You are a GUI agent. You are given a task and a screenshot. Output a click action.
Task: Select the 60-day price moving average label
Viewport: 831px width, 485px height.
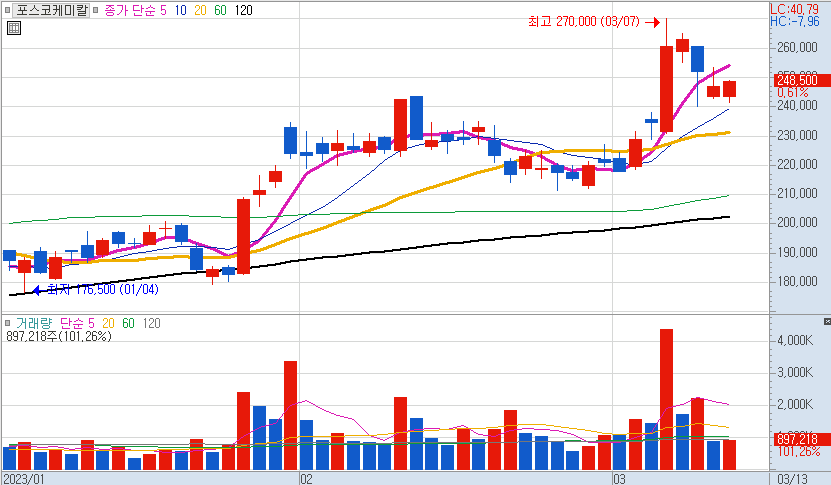tap(220, 10)
